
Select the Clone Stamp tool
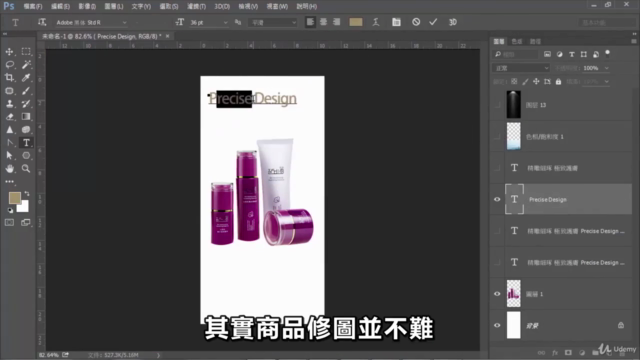pos(9,104)
